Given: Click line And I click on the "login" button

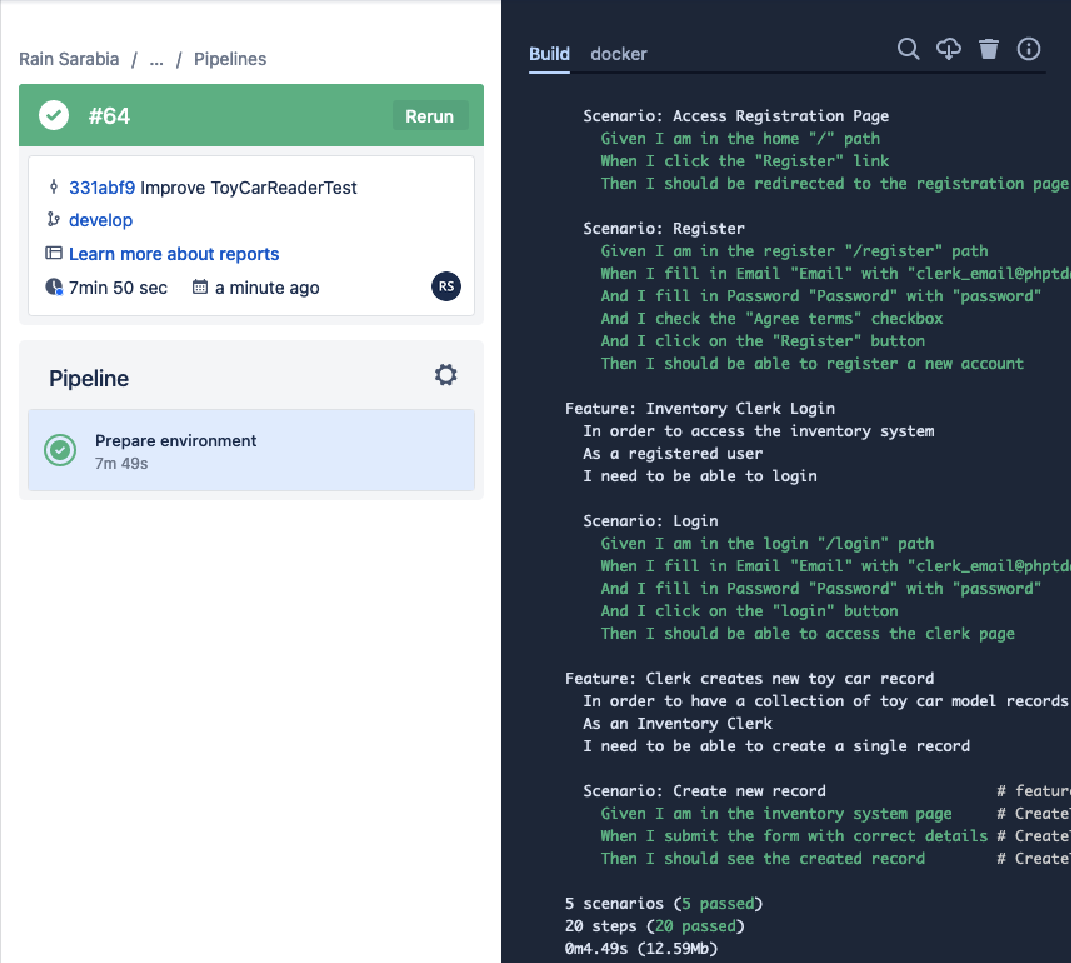Looking at the screenshot, I should (x=749, y=611).
